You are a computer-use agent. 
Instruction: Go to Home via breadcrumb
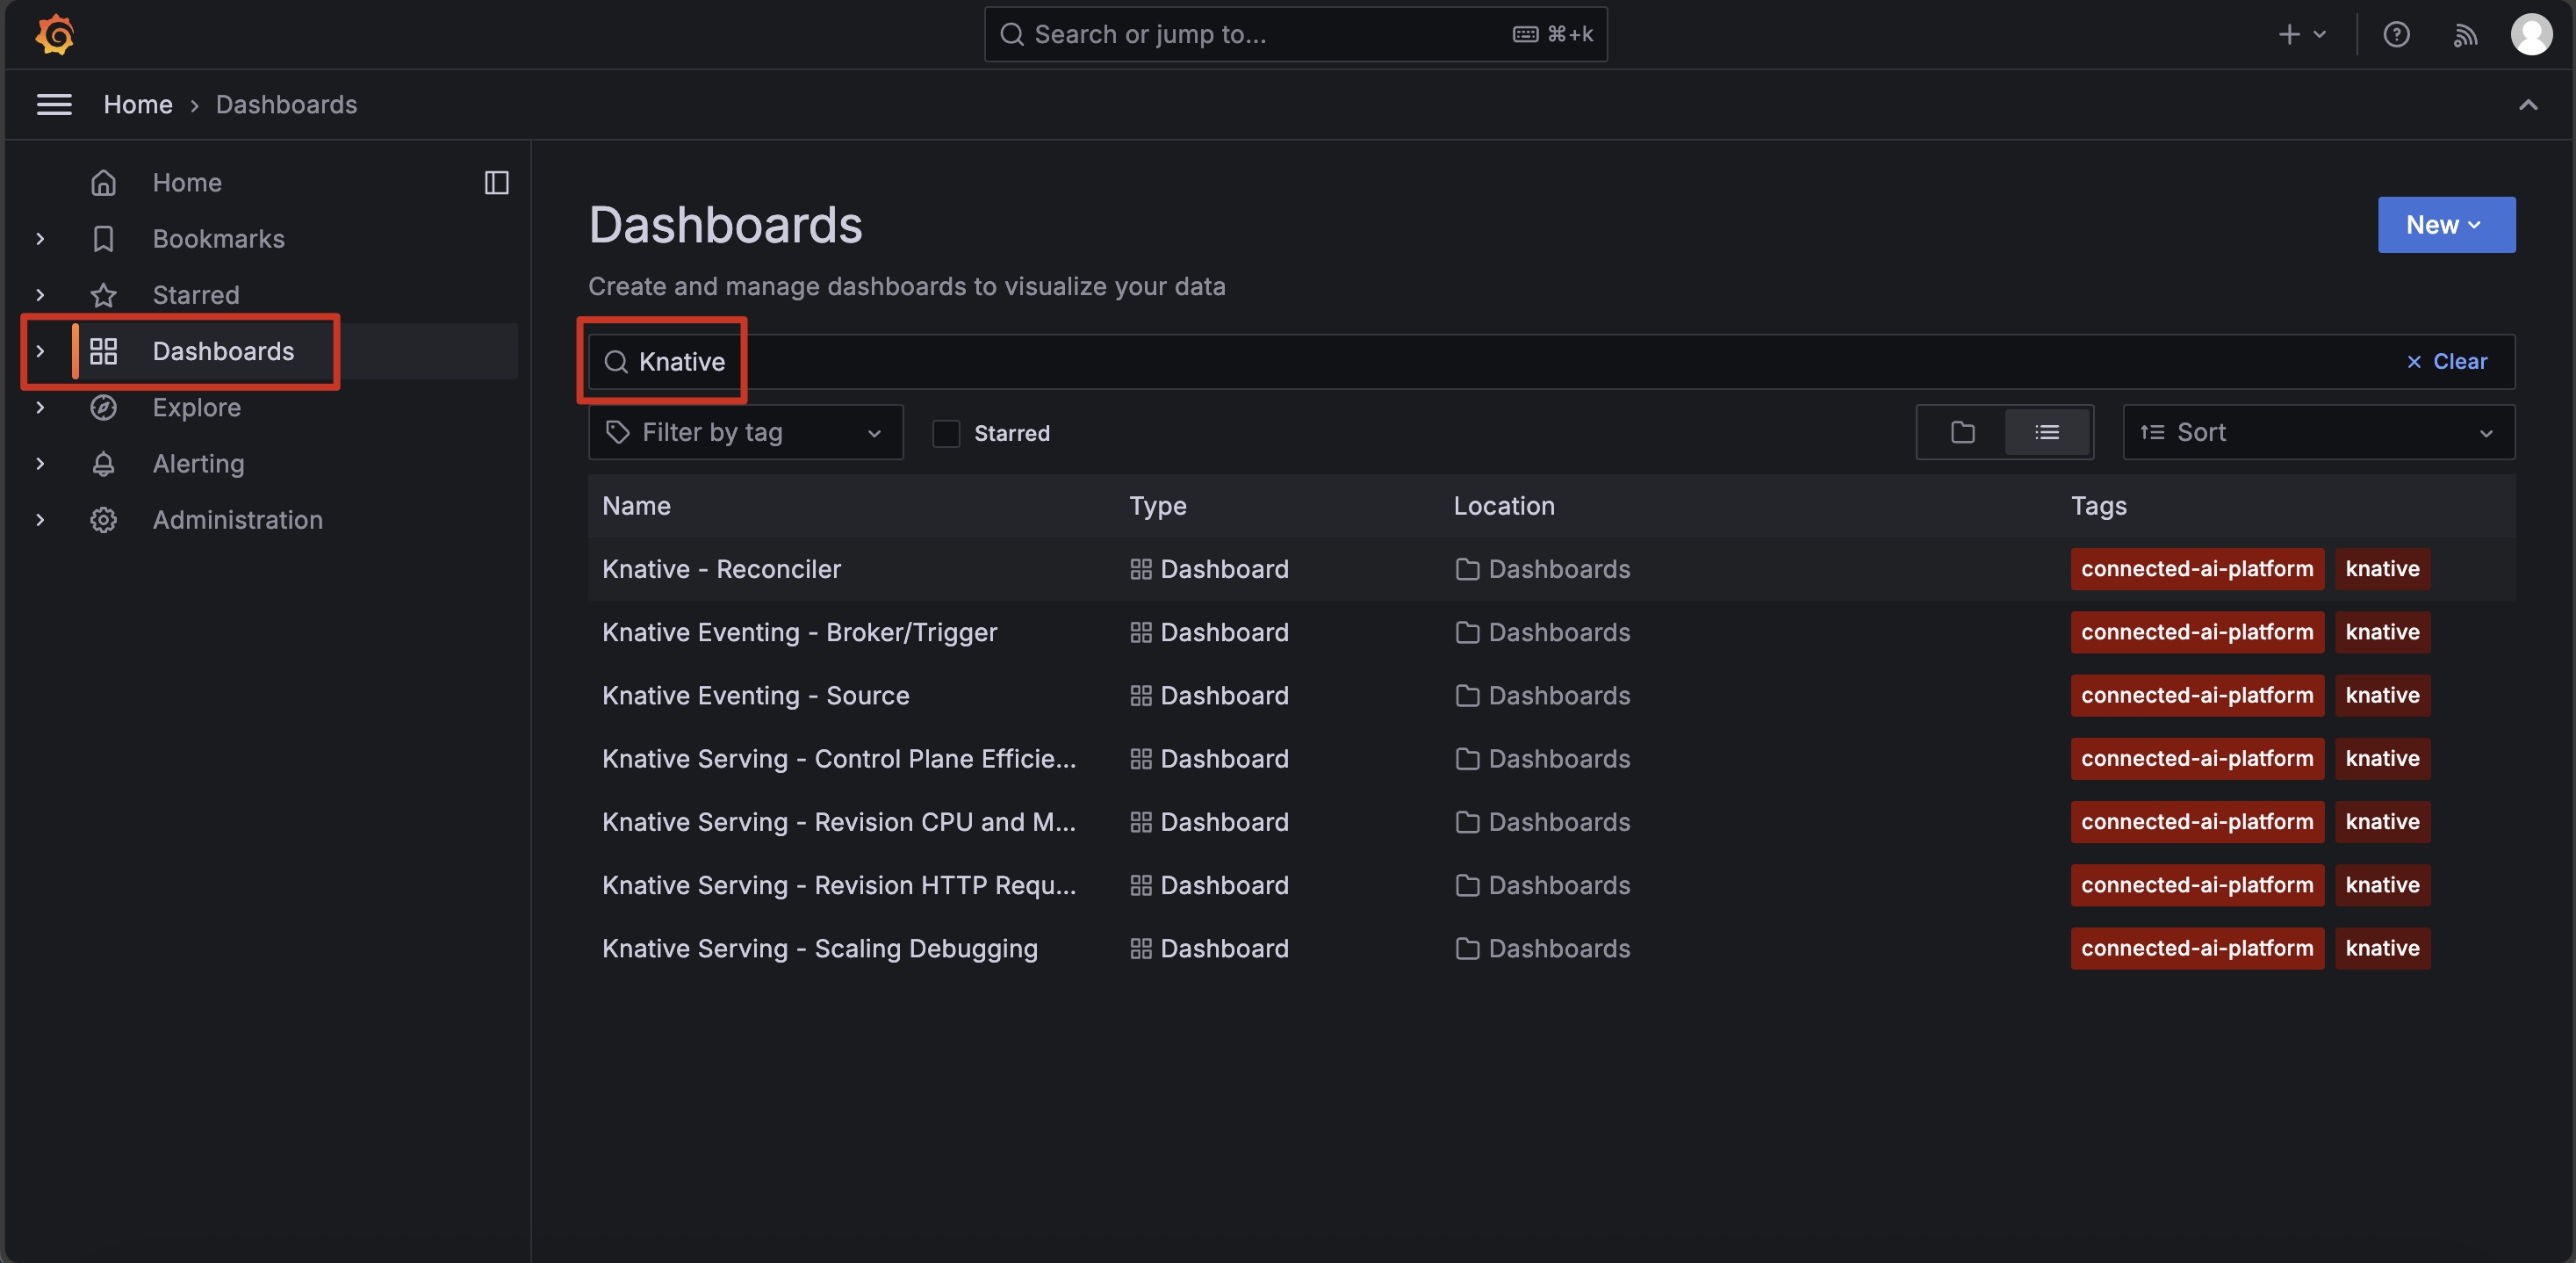tap(138, 104)
